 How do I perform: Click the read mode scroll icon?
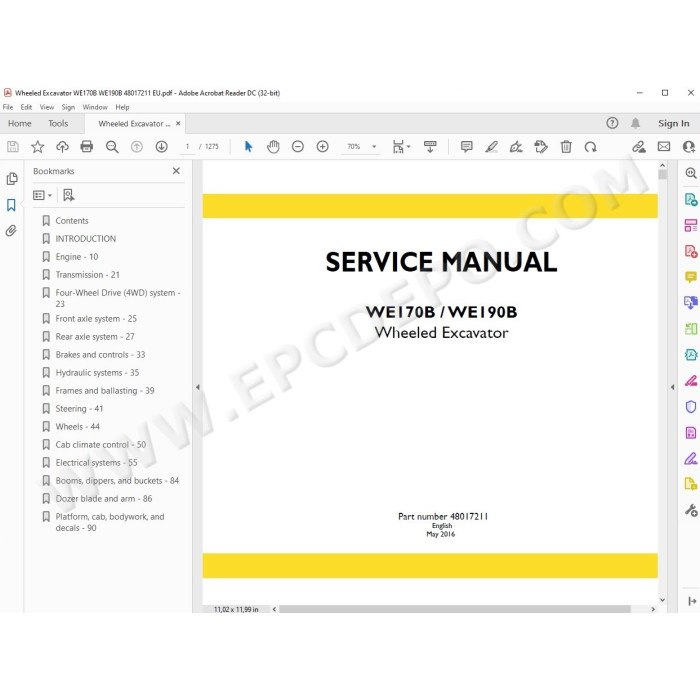point(430,146)
